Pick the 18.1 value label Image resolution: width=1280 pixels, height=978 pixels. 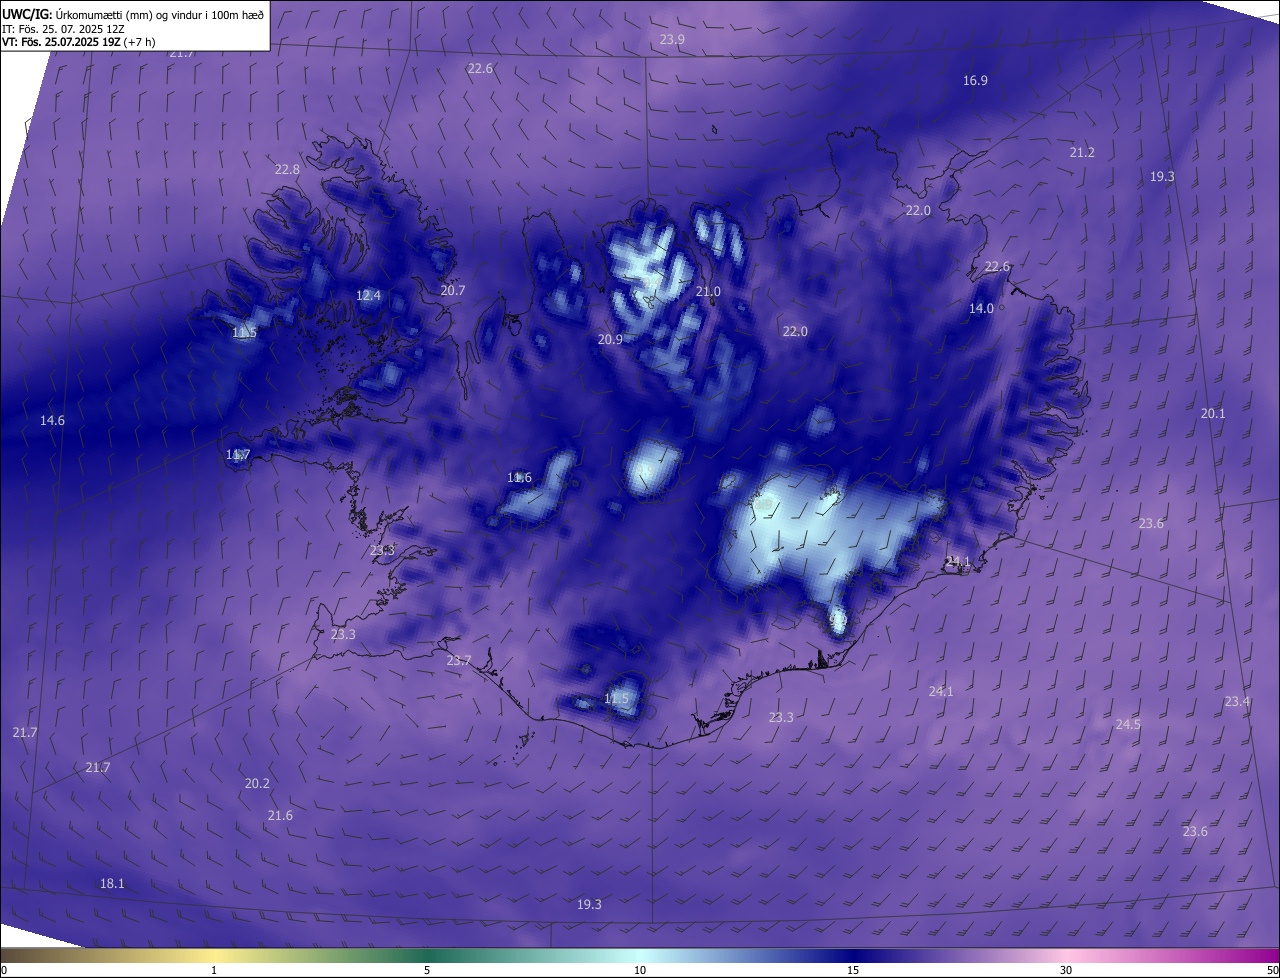pos(112,883)
